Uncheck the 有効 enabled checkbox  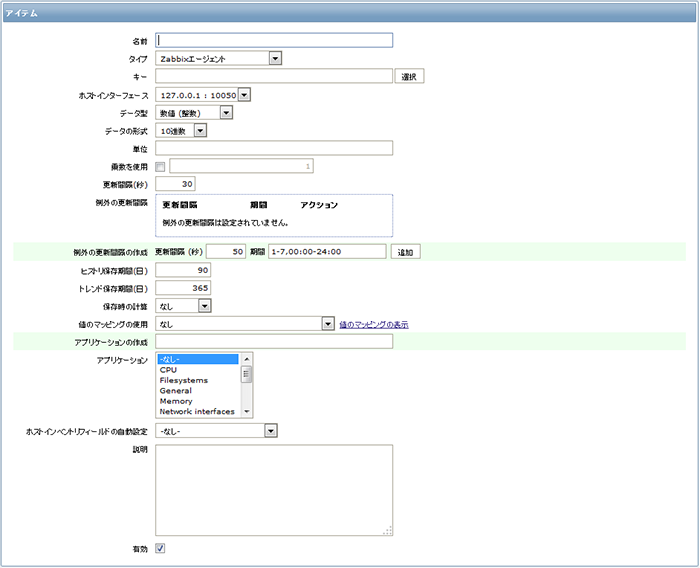(160, 548)
